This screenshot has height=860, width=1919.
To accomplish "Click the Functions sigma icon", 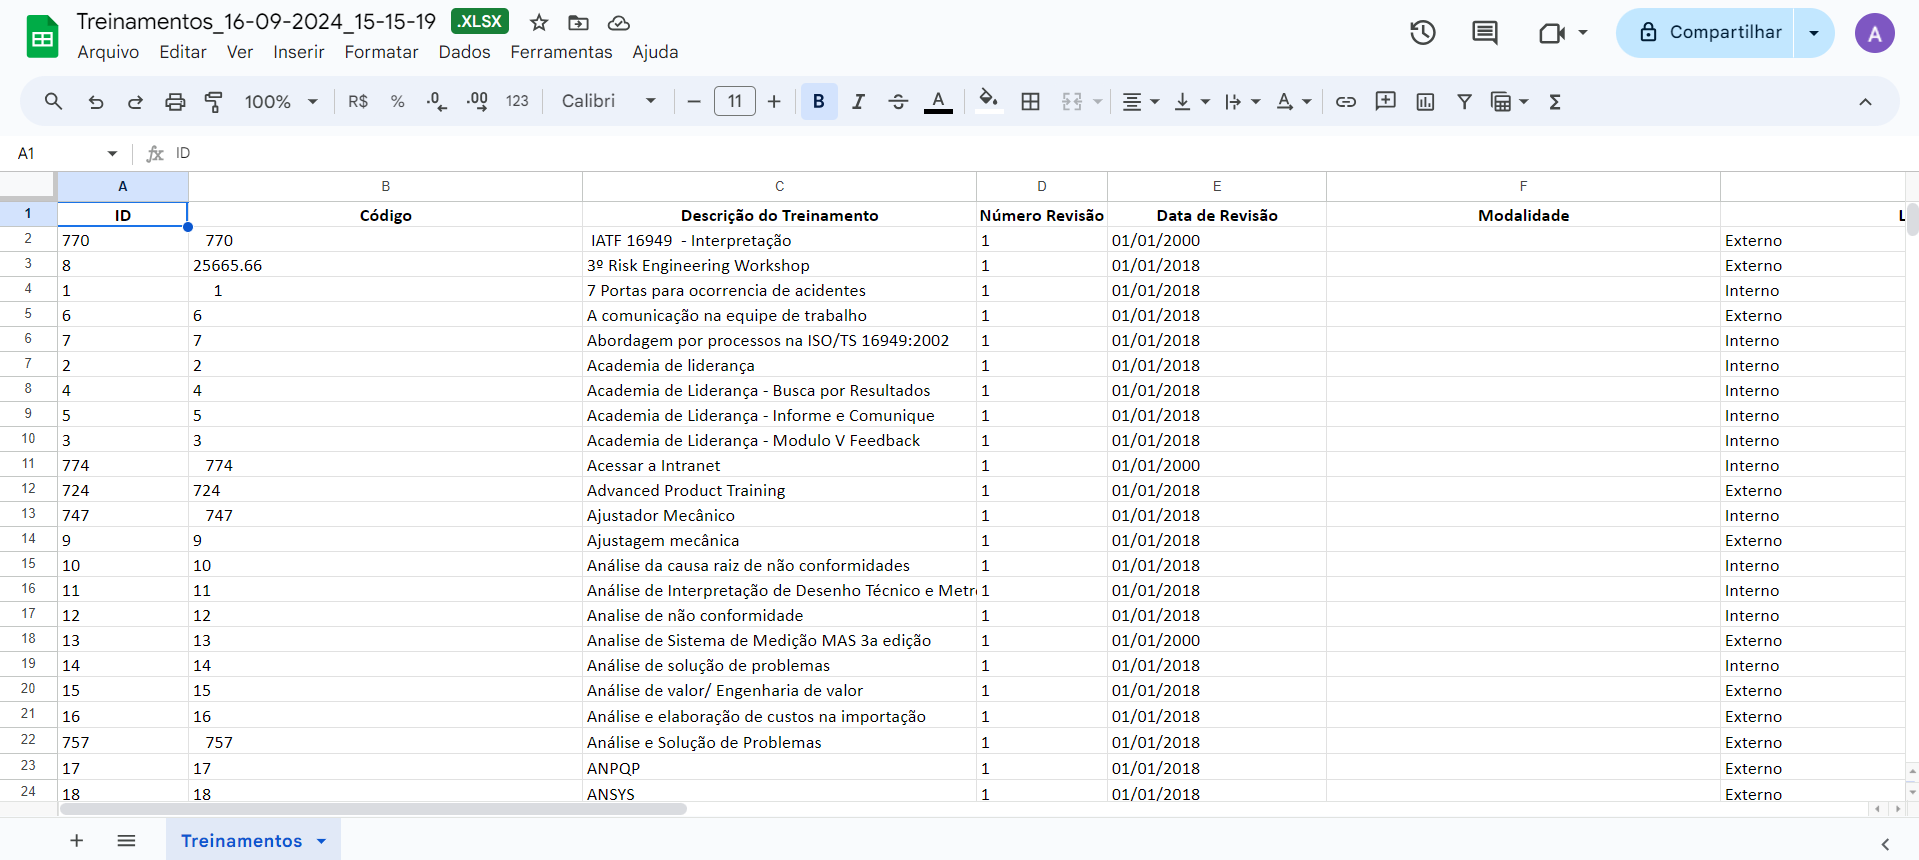I will (1555, 101).
